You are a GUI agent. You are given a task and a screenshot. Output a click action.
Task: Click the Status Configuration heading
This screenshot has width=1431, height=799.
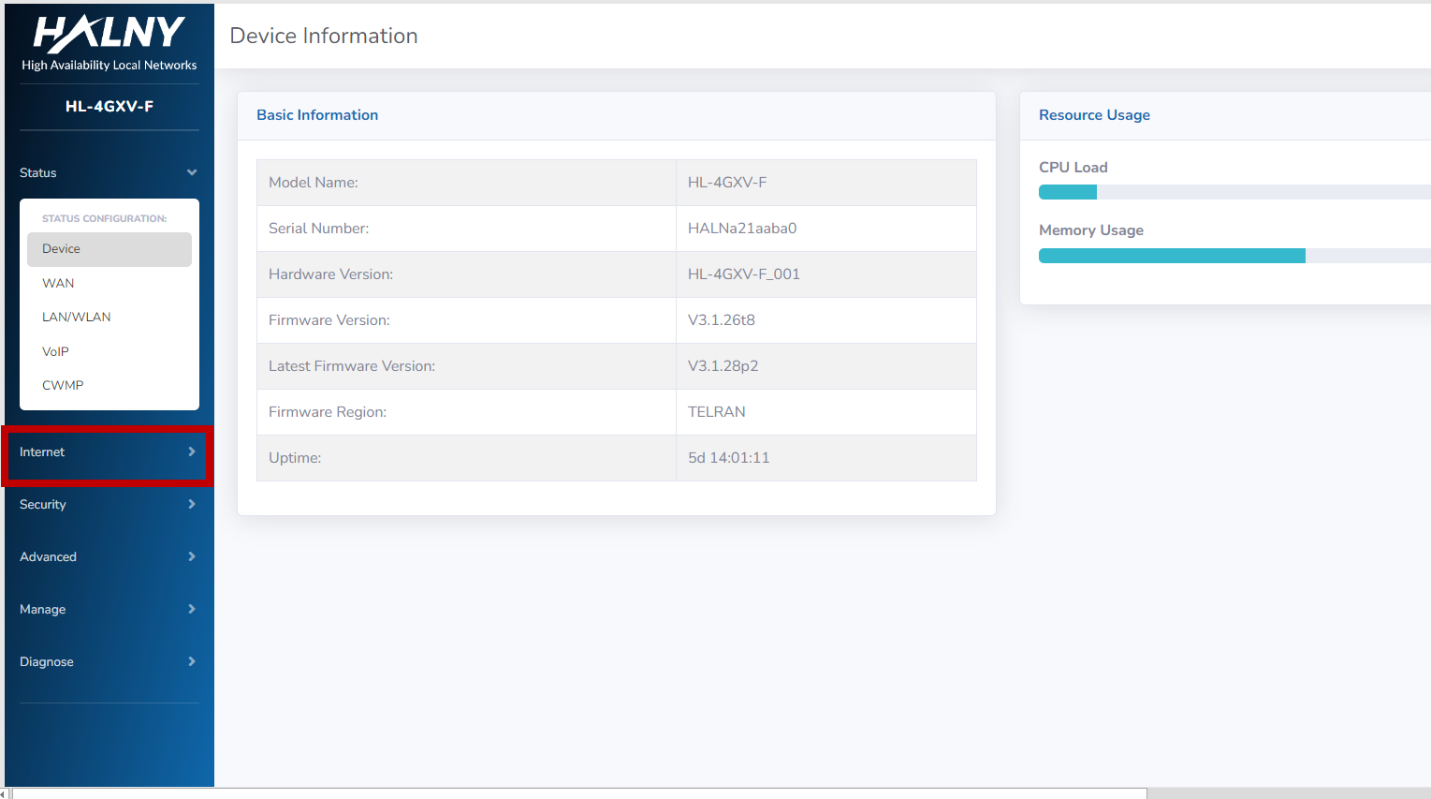pos(104,218)
